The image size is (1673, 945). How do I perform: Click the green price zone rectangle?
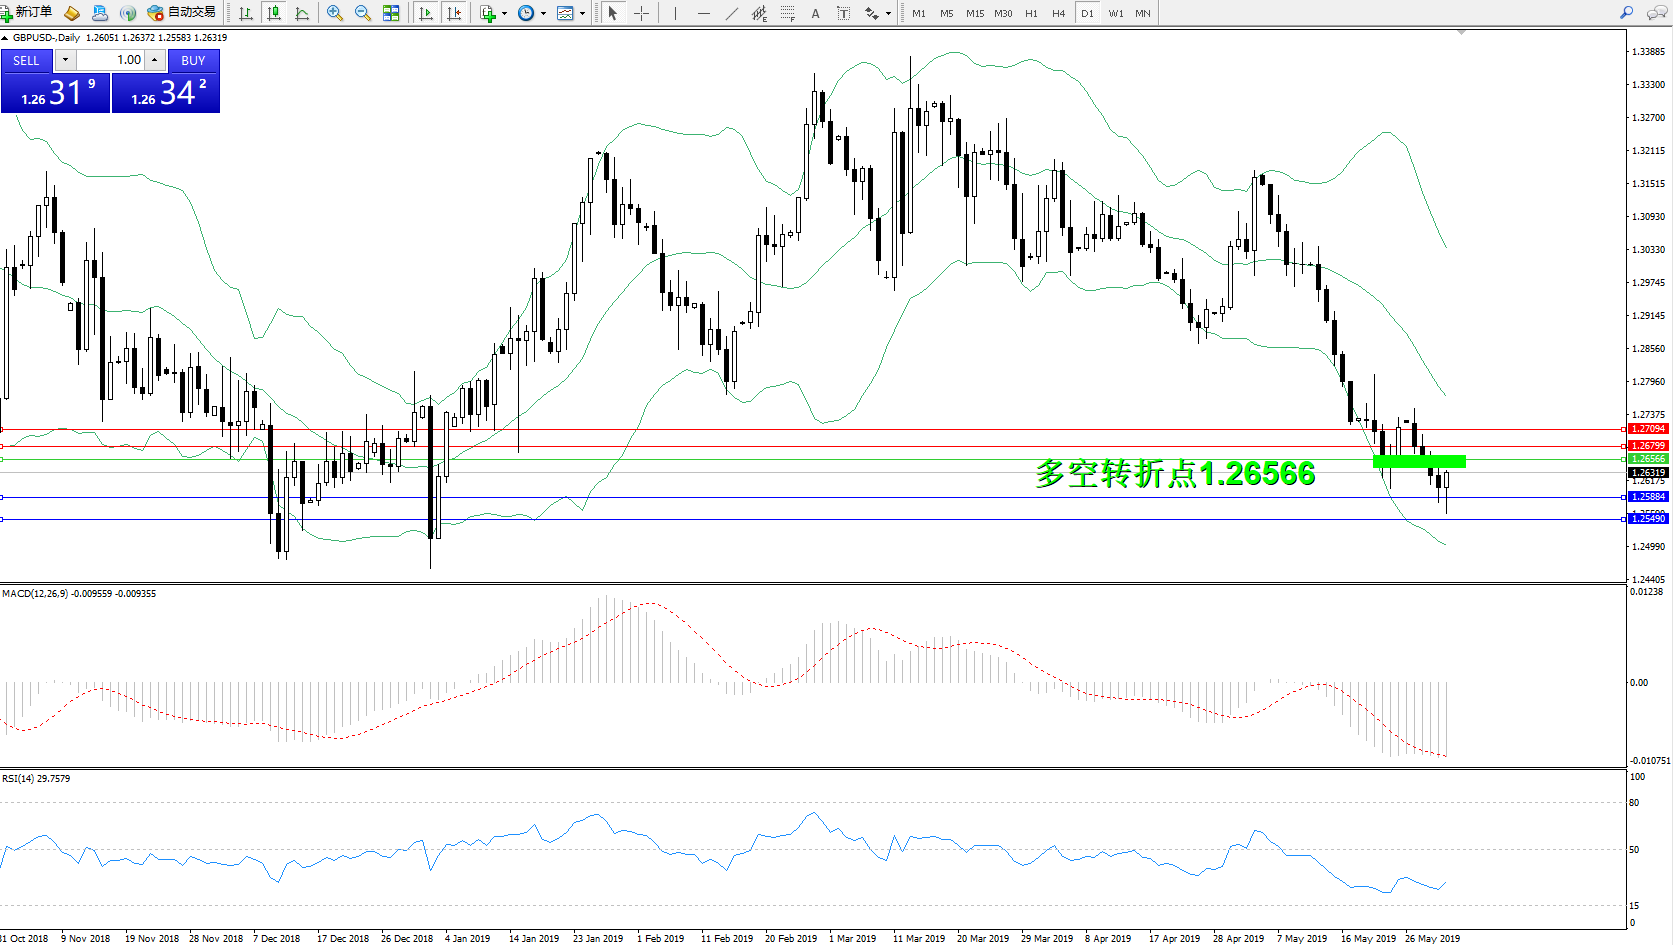pyautogui.click(x=1419, y=461)
